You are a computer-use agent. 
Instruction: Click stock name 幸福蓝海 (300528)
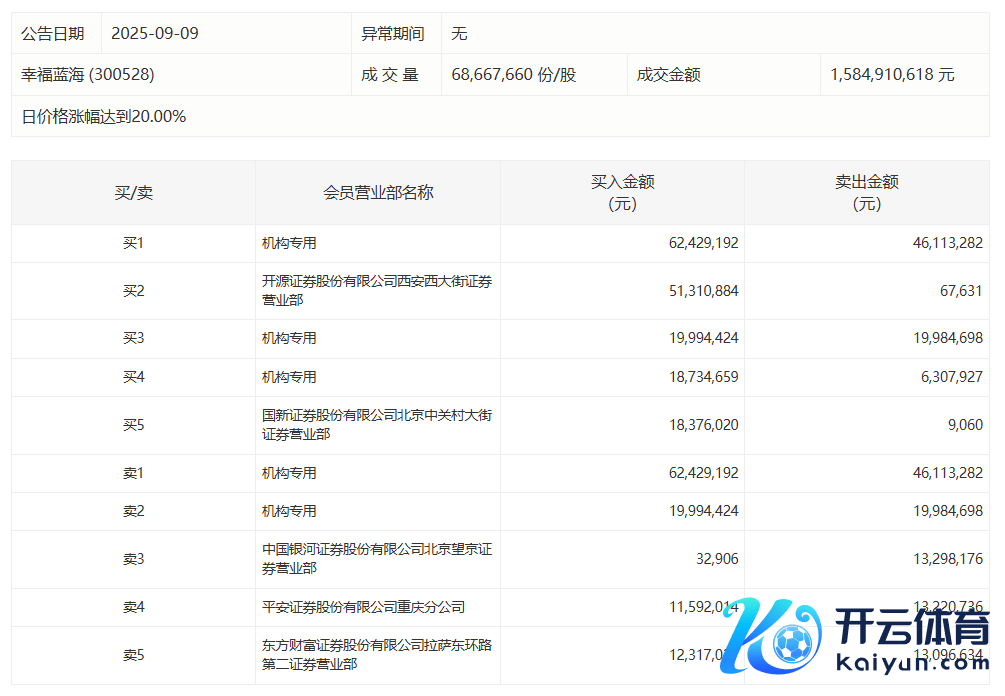(x=88, y=75)
